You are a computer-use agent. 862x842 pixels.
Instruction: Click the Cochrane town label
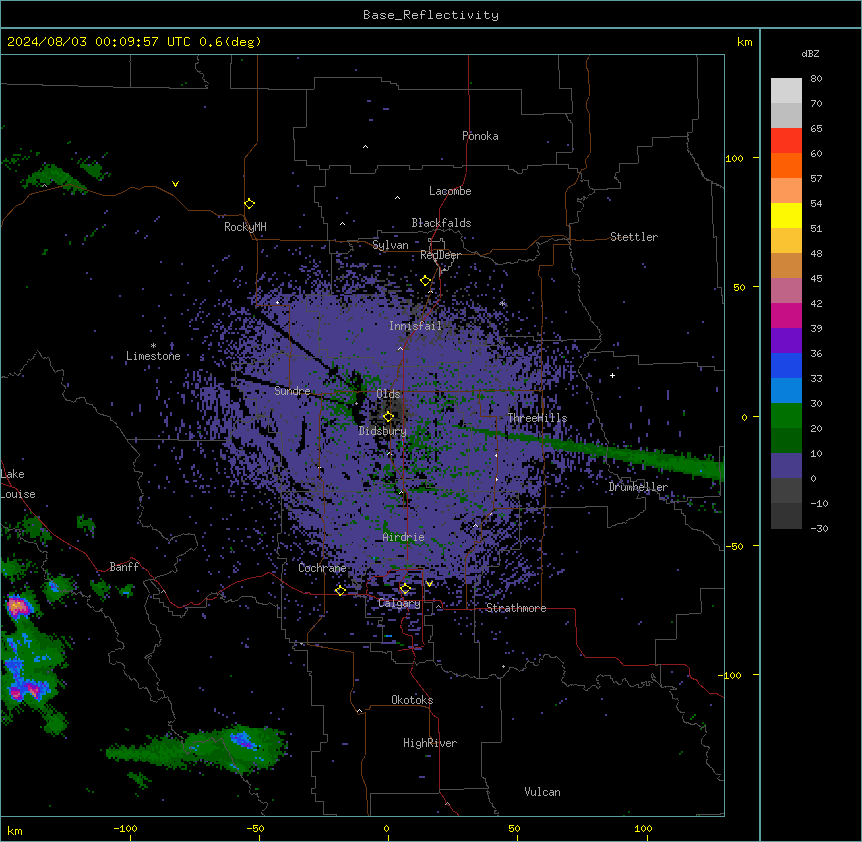pyautogui.click(x=322, y=568)
